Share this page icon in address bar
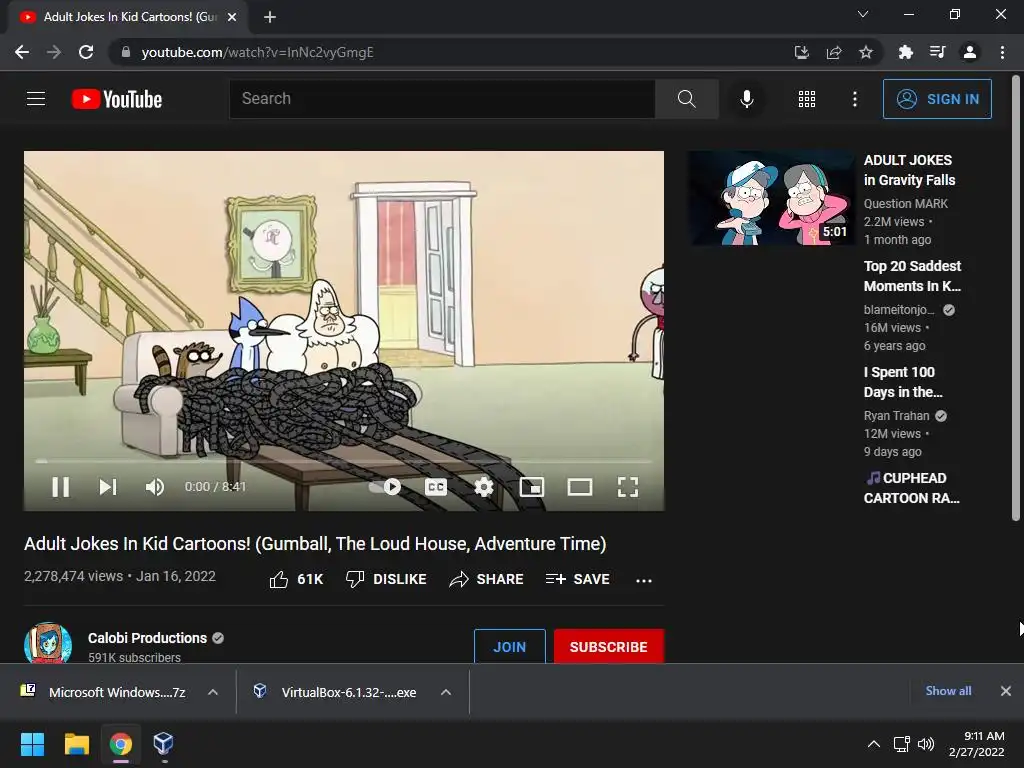The image size is (1024, 768). coord(834,52)
